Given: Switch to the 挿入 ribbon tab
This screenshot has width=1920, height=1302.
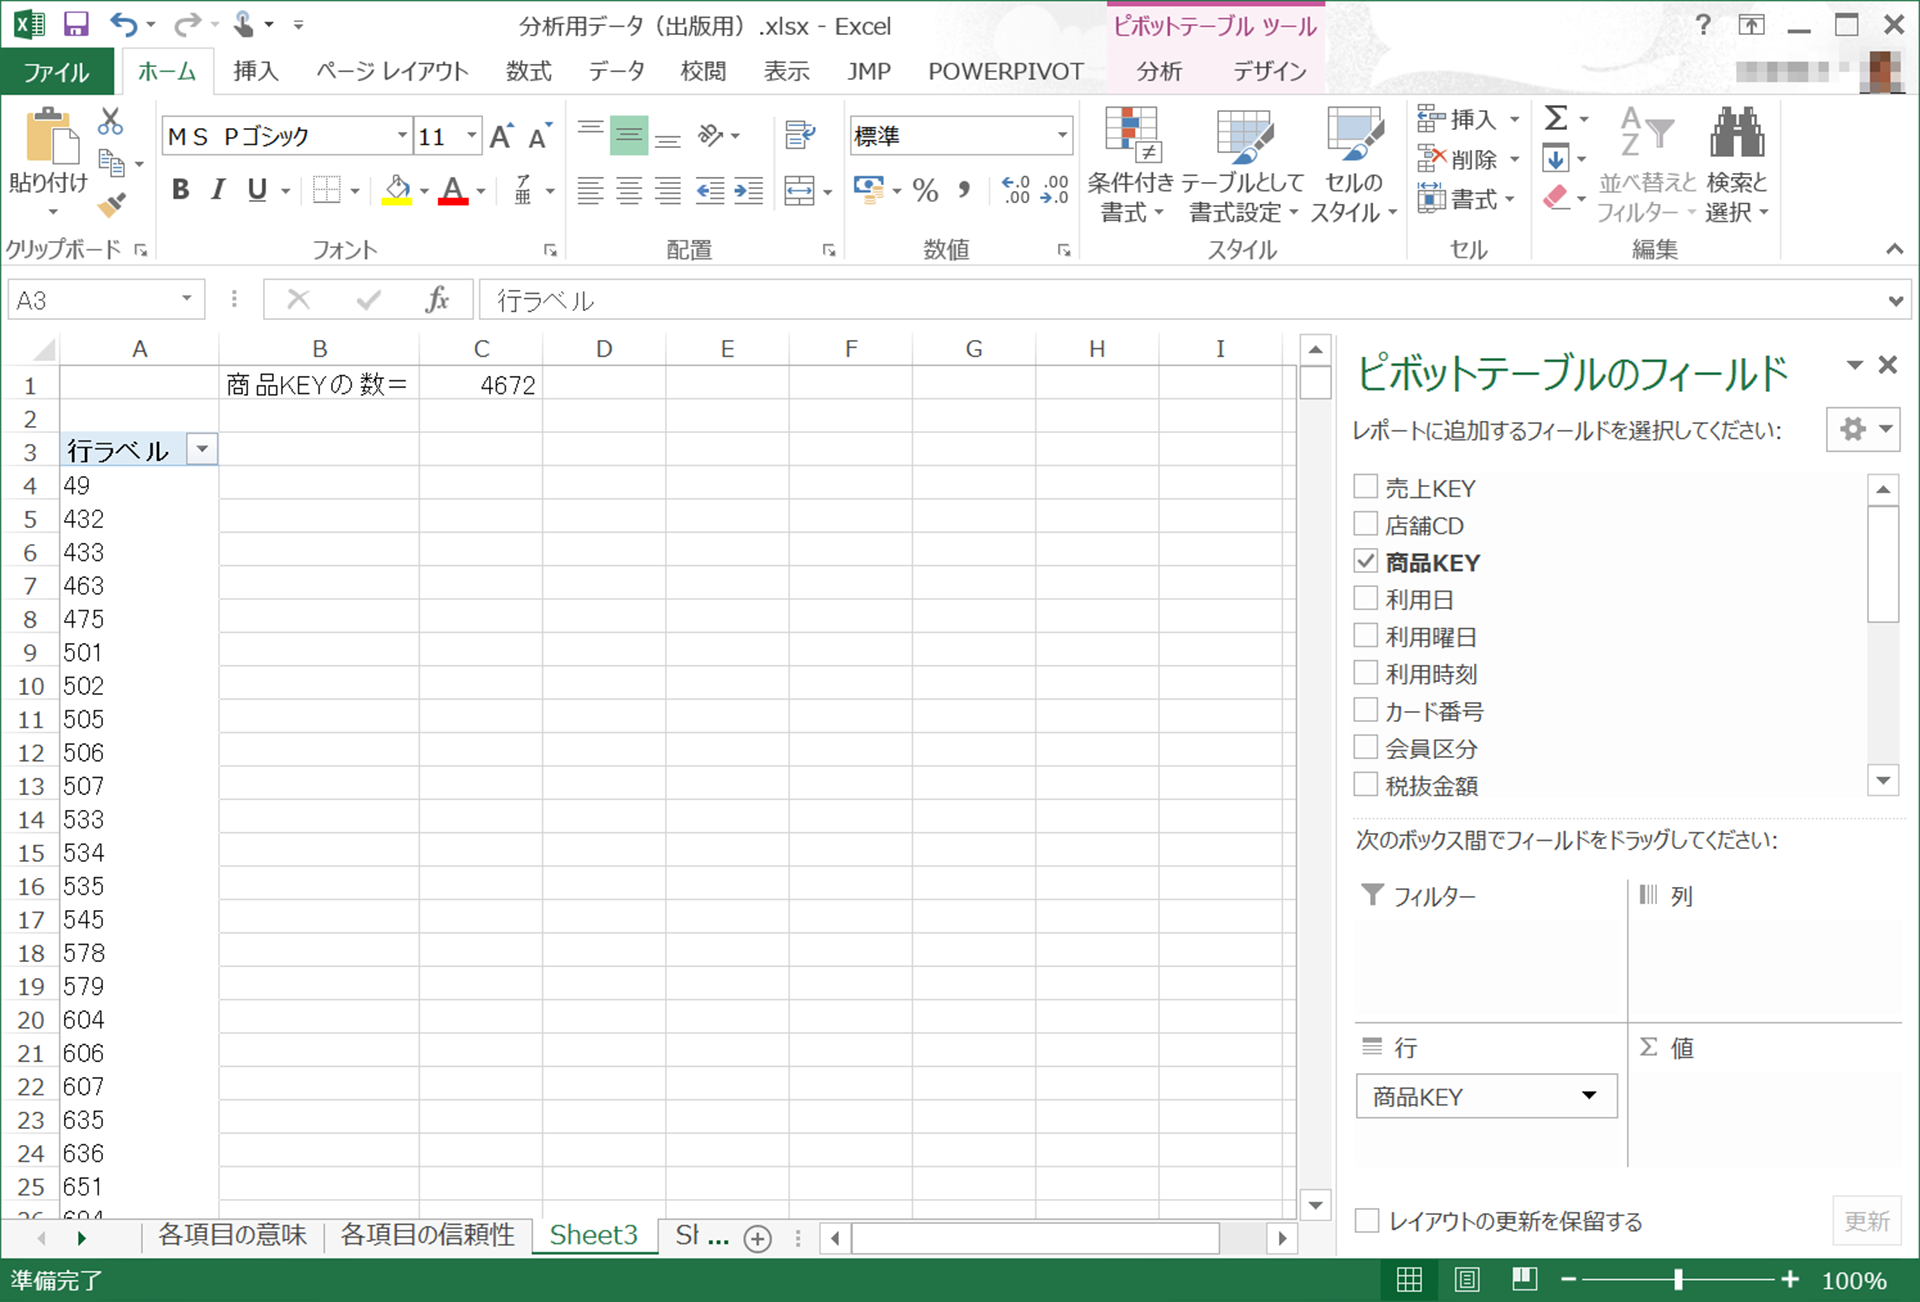Looking at the screenshot, I should click(256, 71).
